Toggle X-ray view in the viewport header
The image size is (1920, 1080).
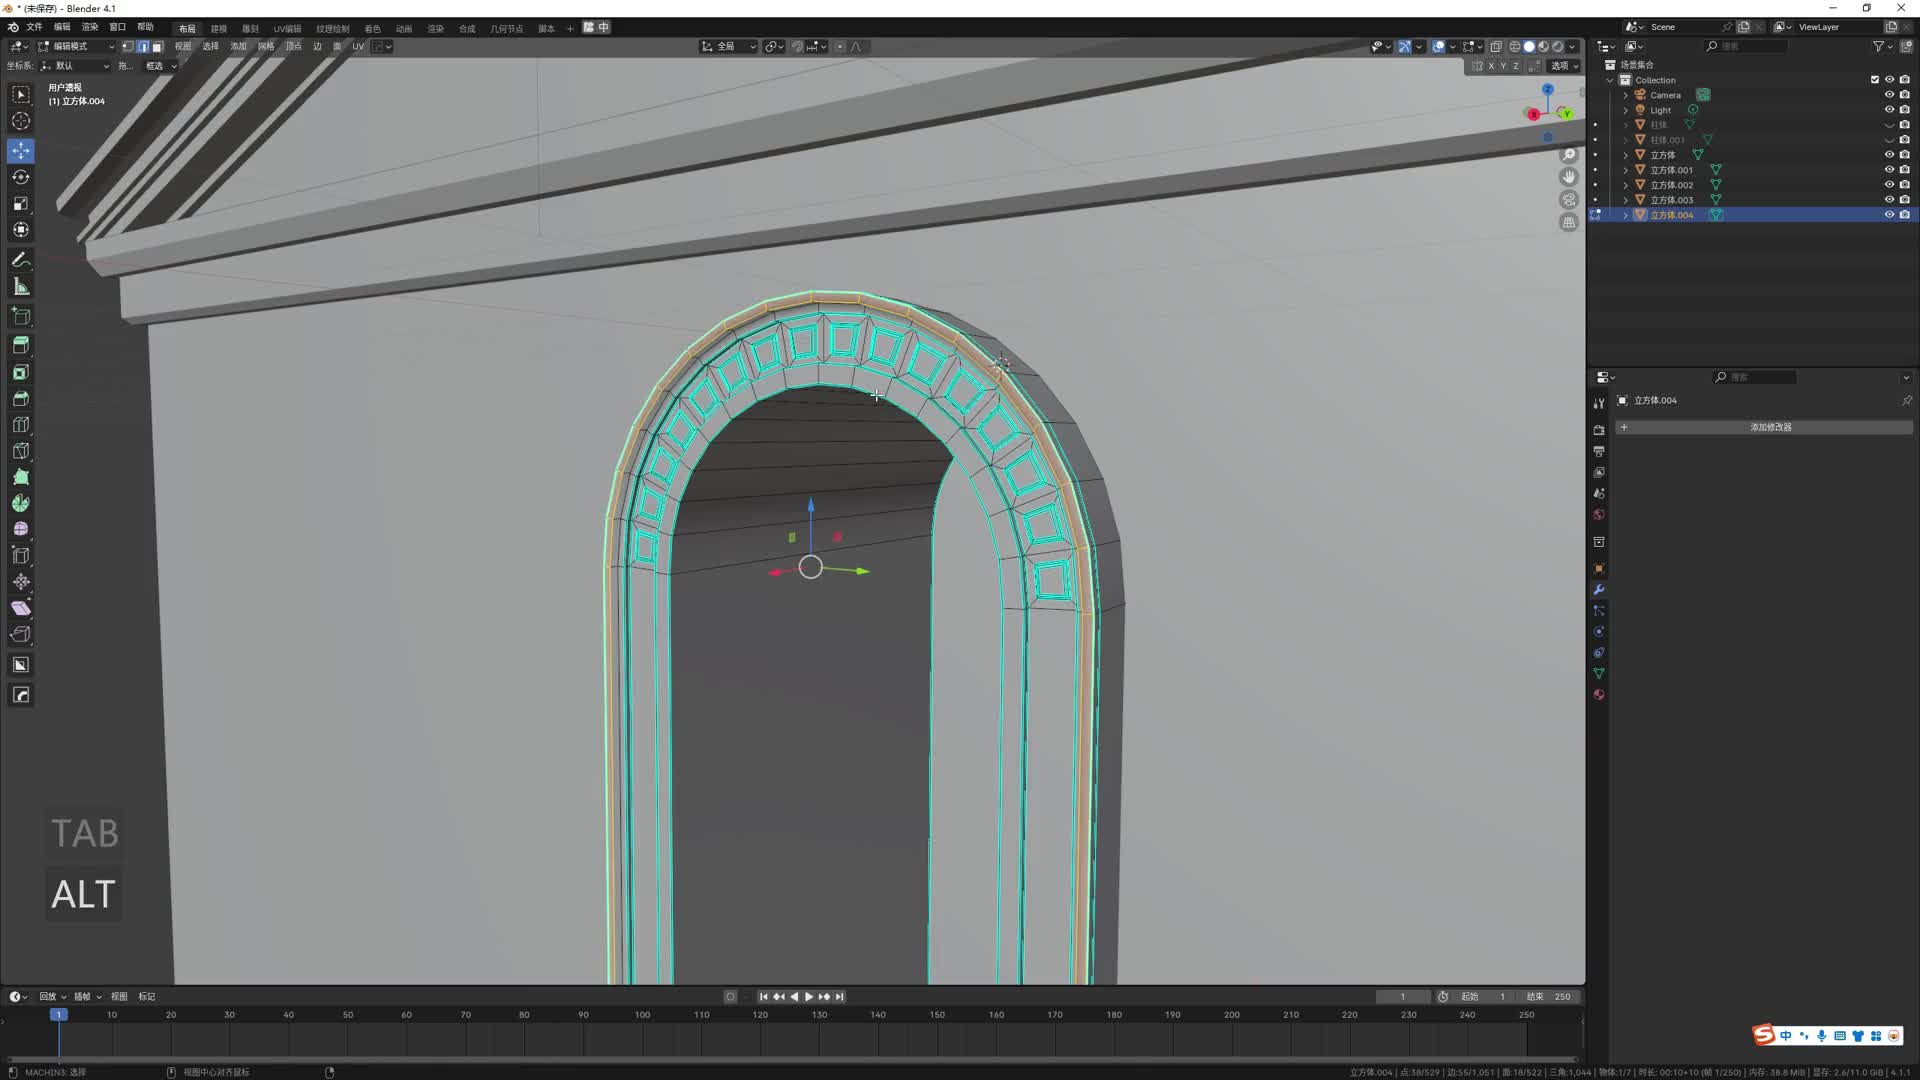click(1496, 46)
